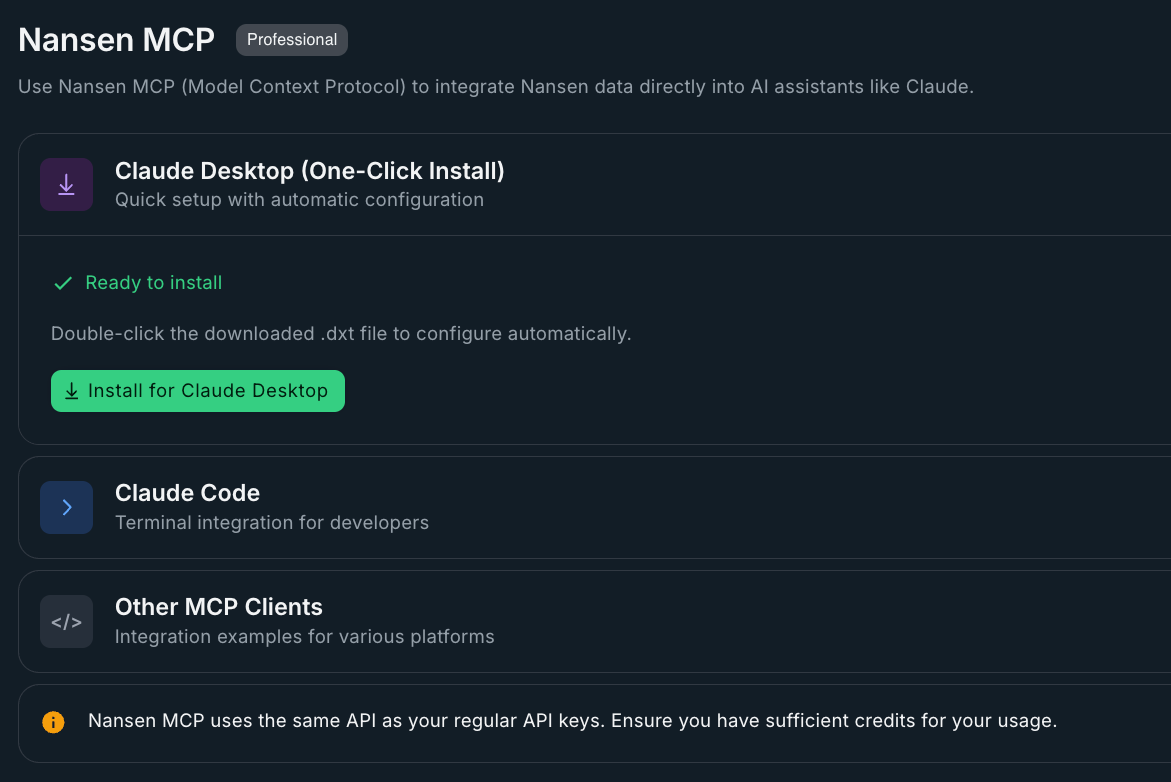Click the Professional plan badge
1171x782 pixels.
(x=292, y=40)
